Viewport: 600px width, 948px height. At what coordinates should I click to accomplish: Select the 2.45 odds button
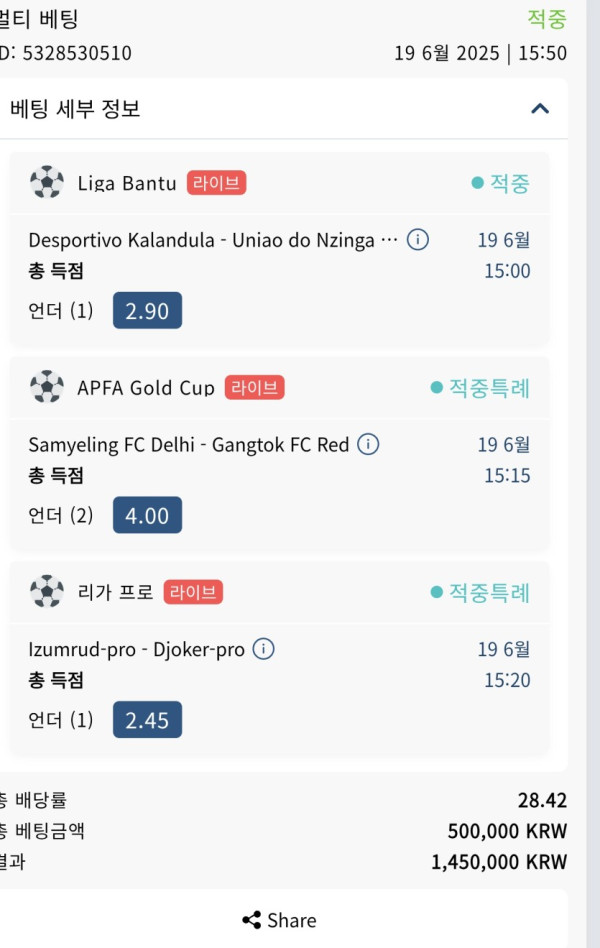click(148, 719)
